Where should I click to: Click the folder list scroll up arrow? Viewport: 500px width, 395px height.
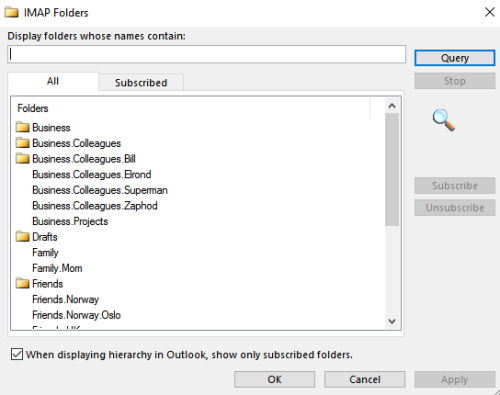pyautogui.click(x=392, y=106)
